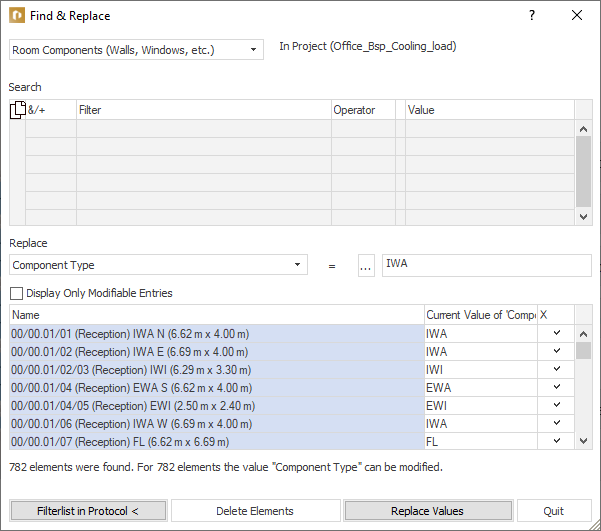
Task: Select row 00/00.01/02/03 (Reception) IWI
Action: point(217,370)
